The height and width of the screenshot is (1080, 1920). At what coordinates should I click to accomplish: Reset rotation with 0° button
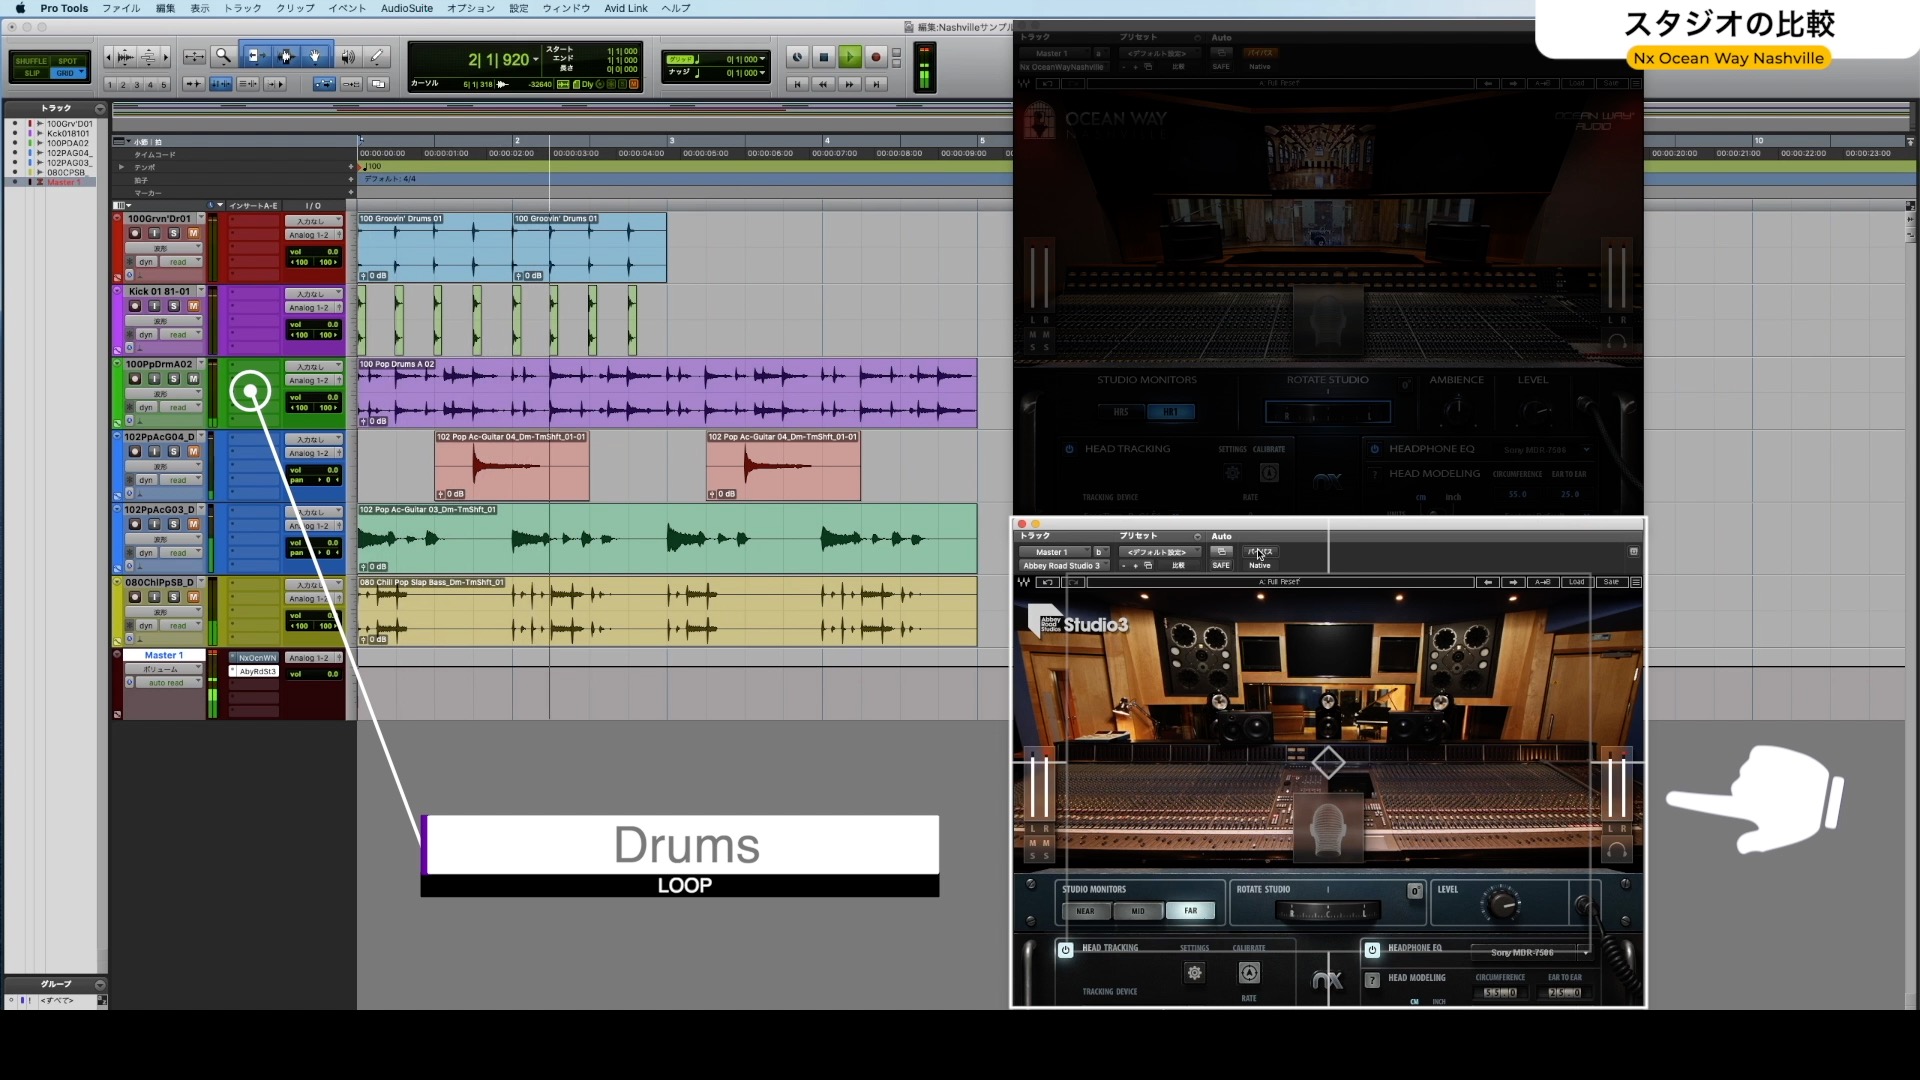point(1415,890)
